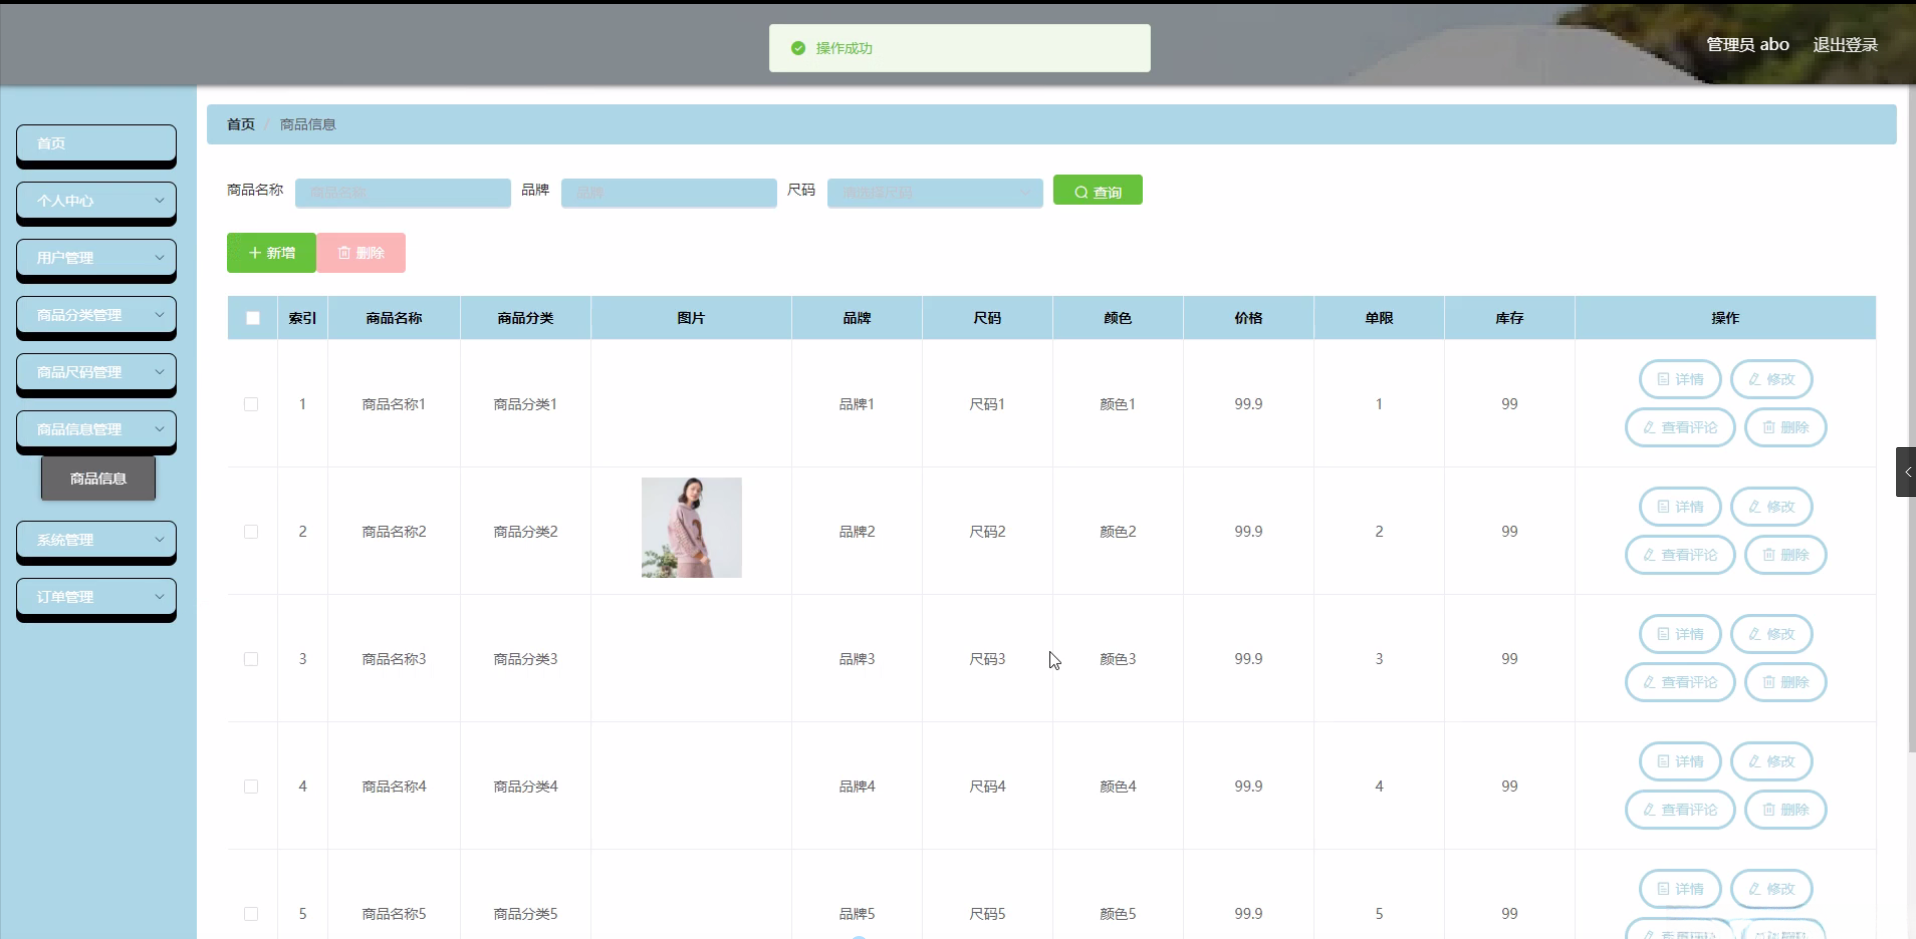Click 修改 for 商品名称3
This screenshot has width=1916, height=939.
(1771, 634)
